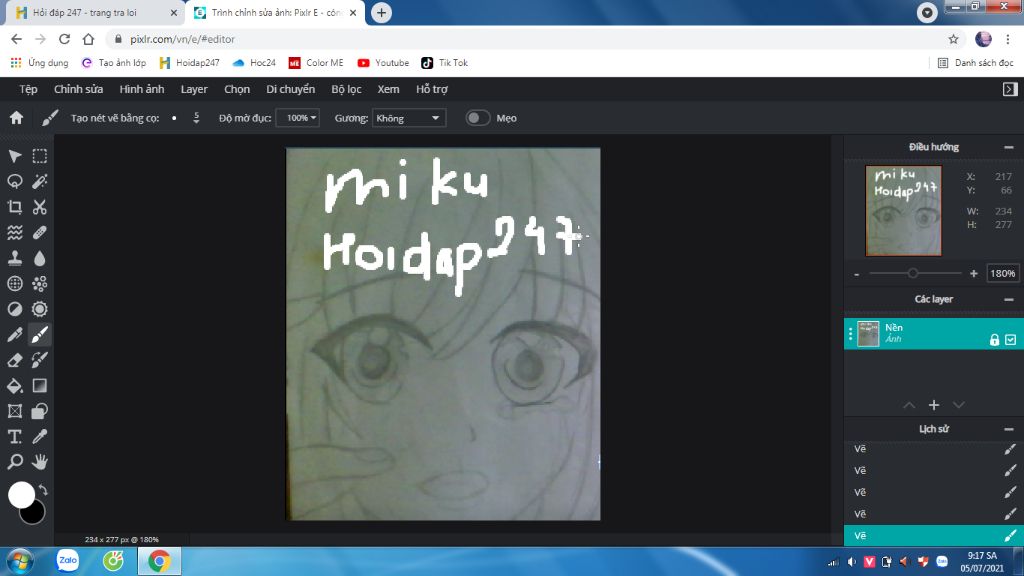Open black background color swatch
Image resolution: width=1024 pixels, height=576 pixels.
(x=33, y=514)
